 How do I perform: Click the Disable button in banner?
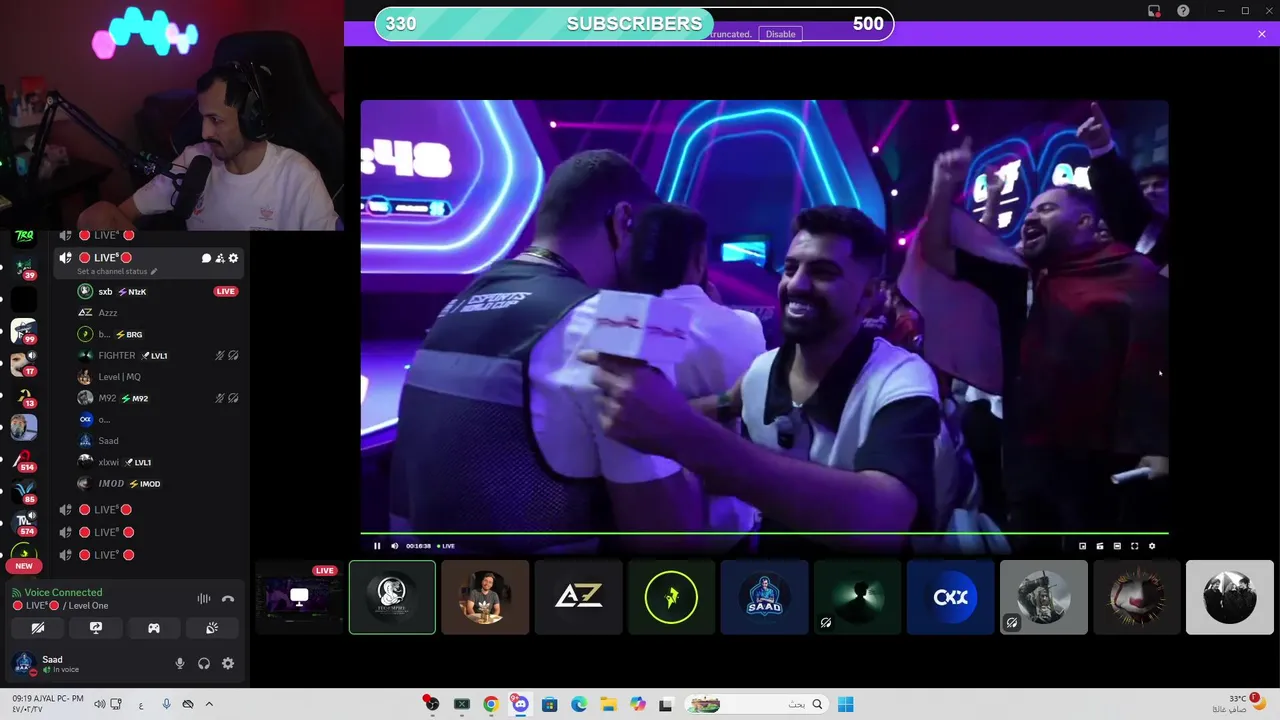(781, 34)
